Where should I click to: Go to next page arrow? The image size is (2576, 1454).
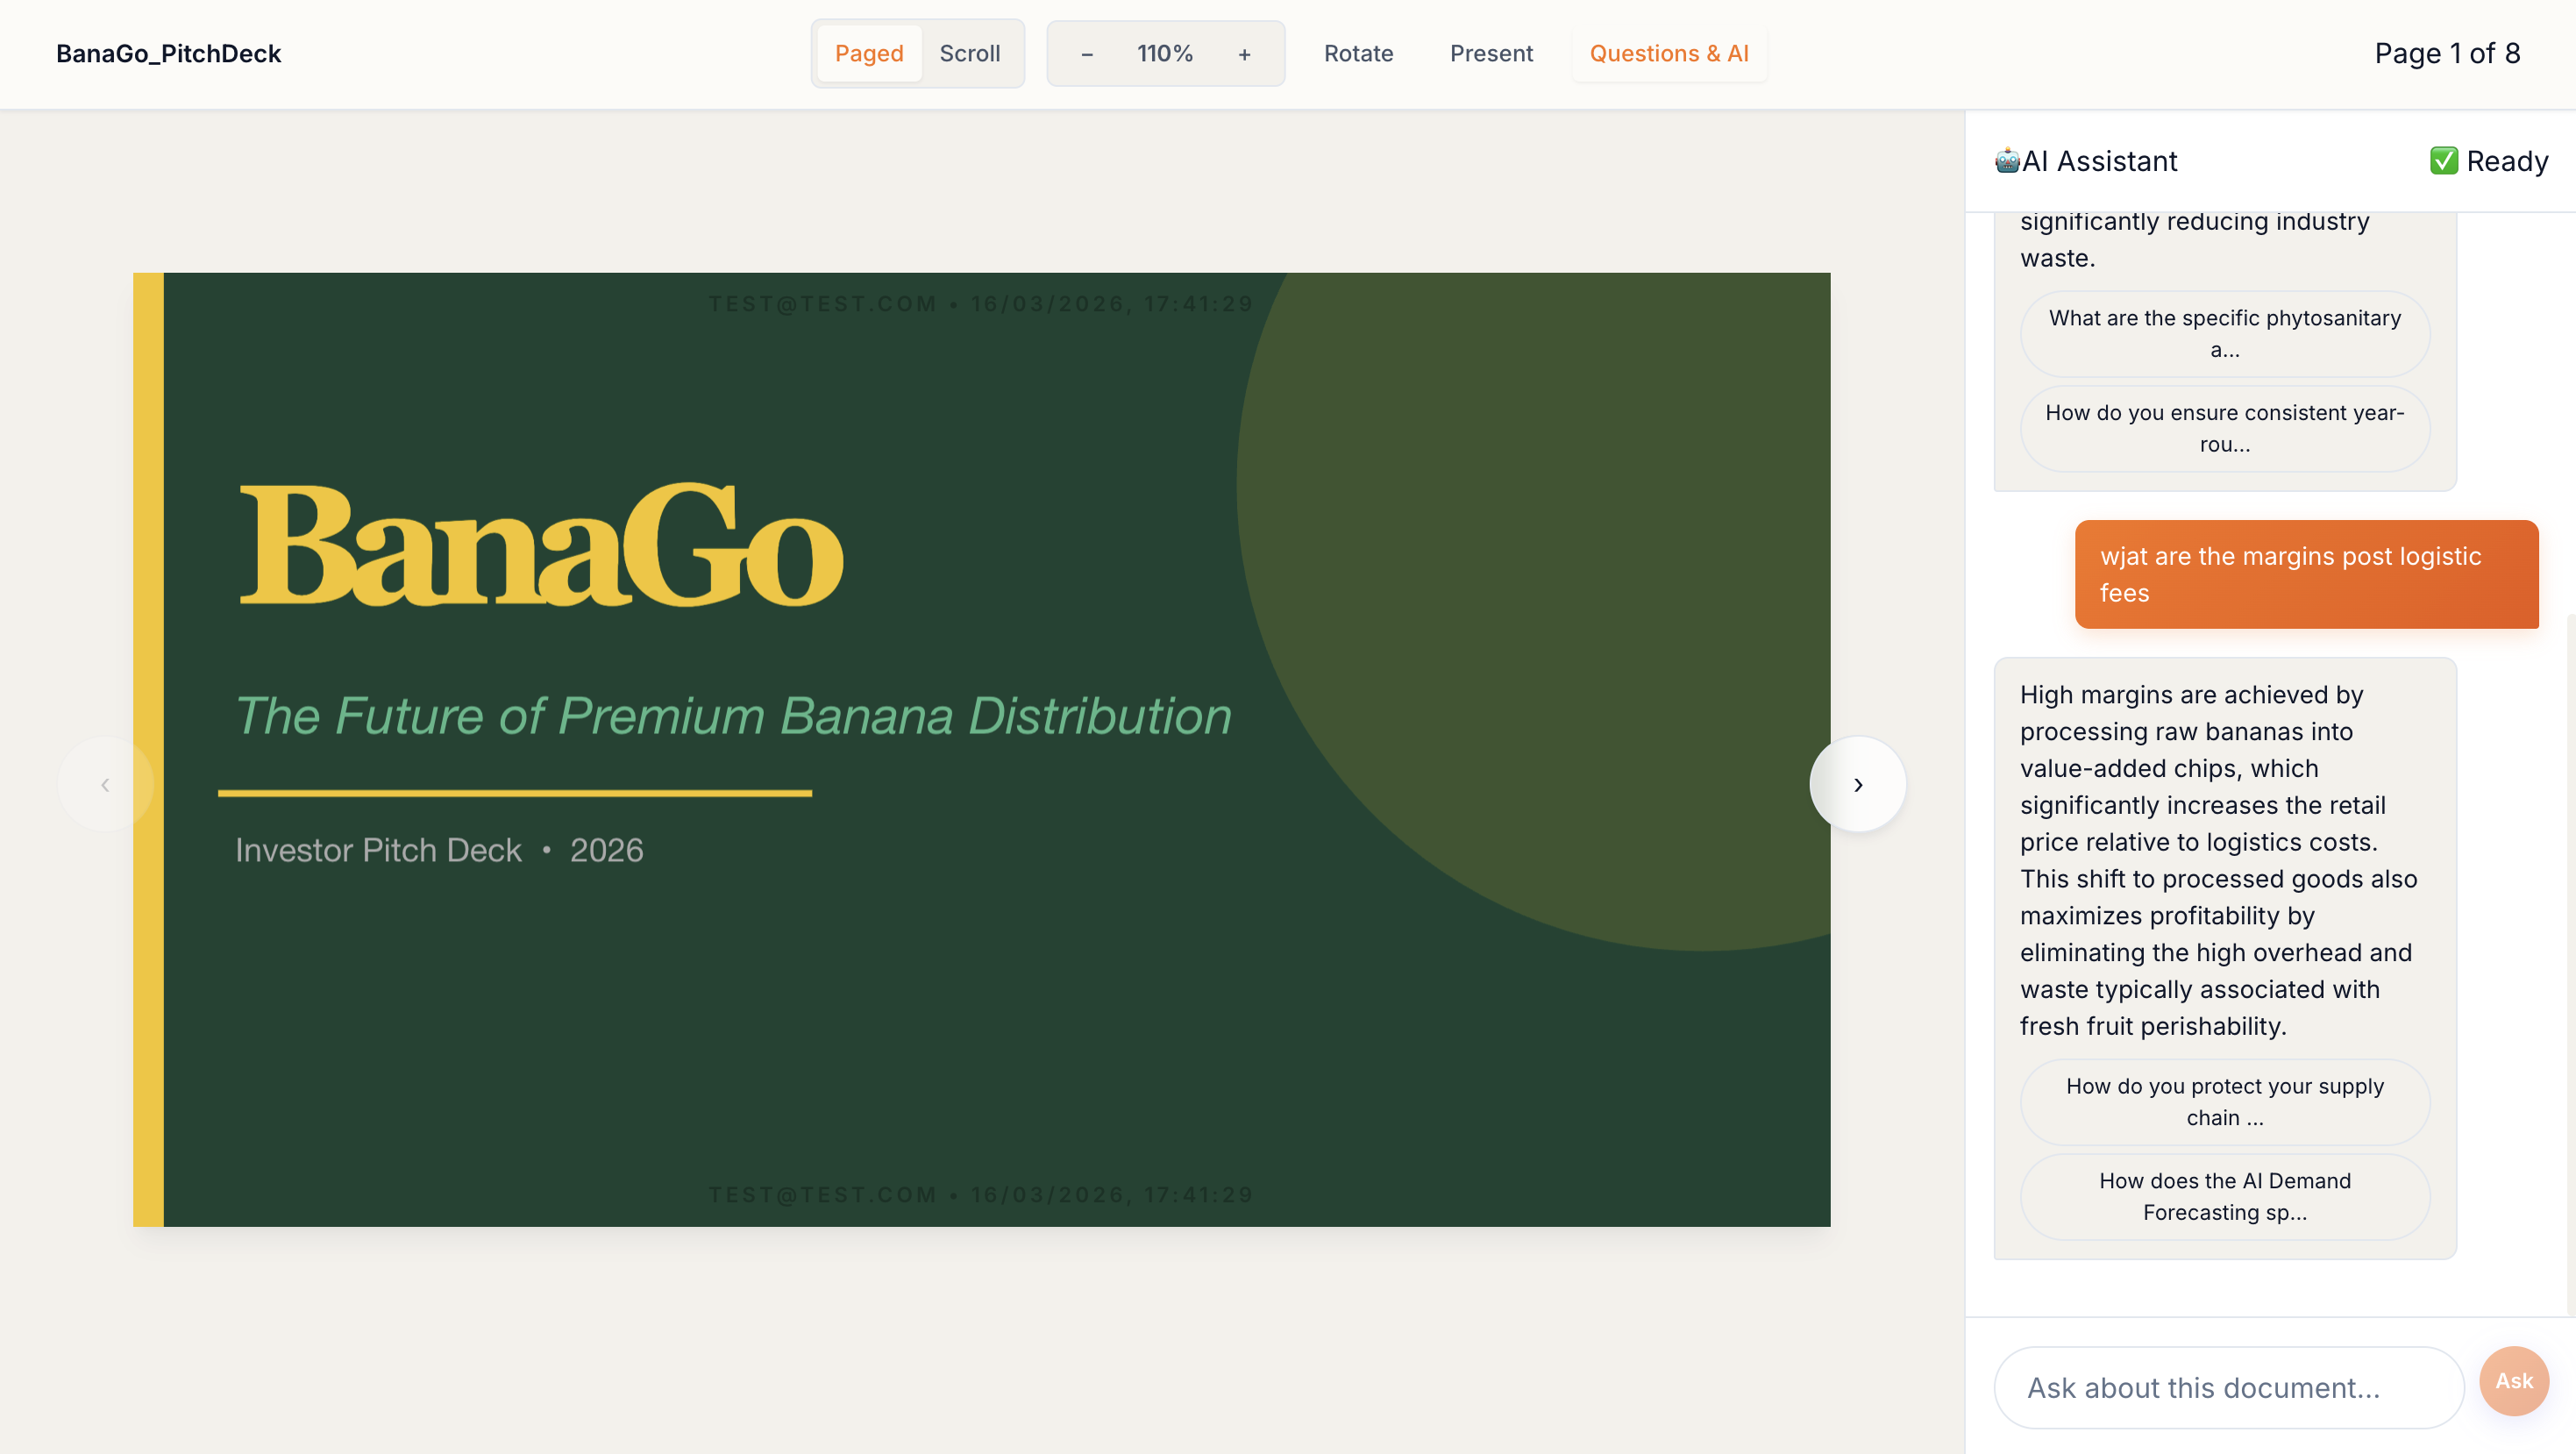point(1857,785)
